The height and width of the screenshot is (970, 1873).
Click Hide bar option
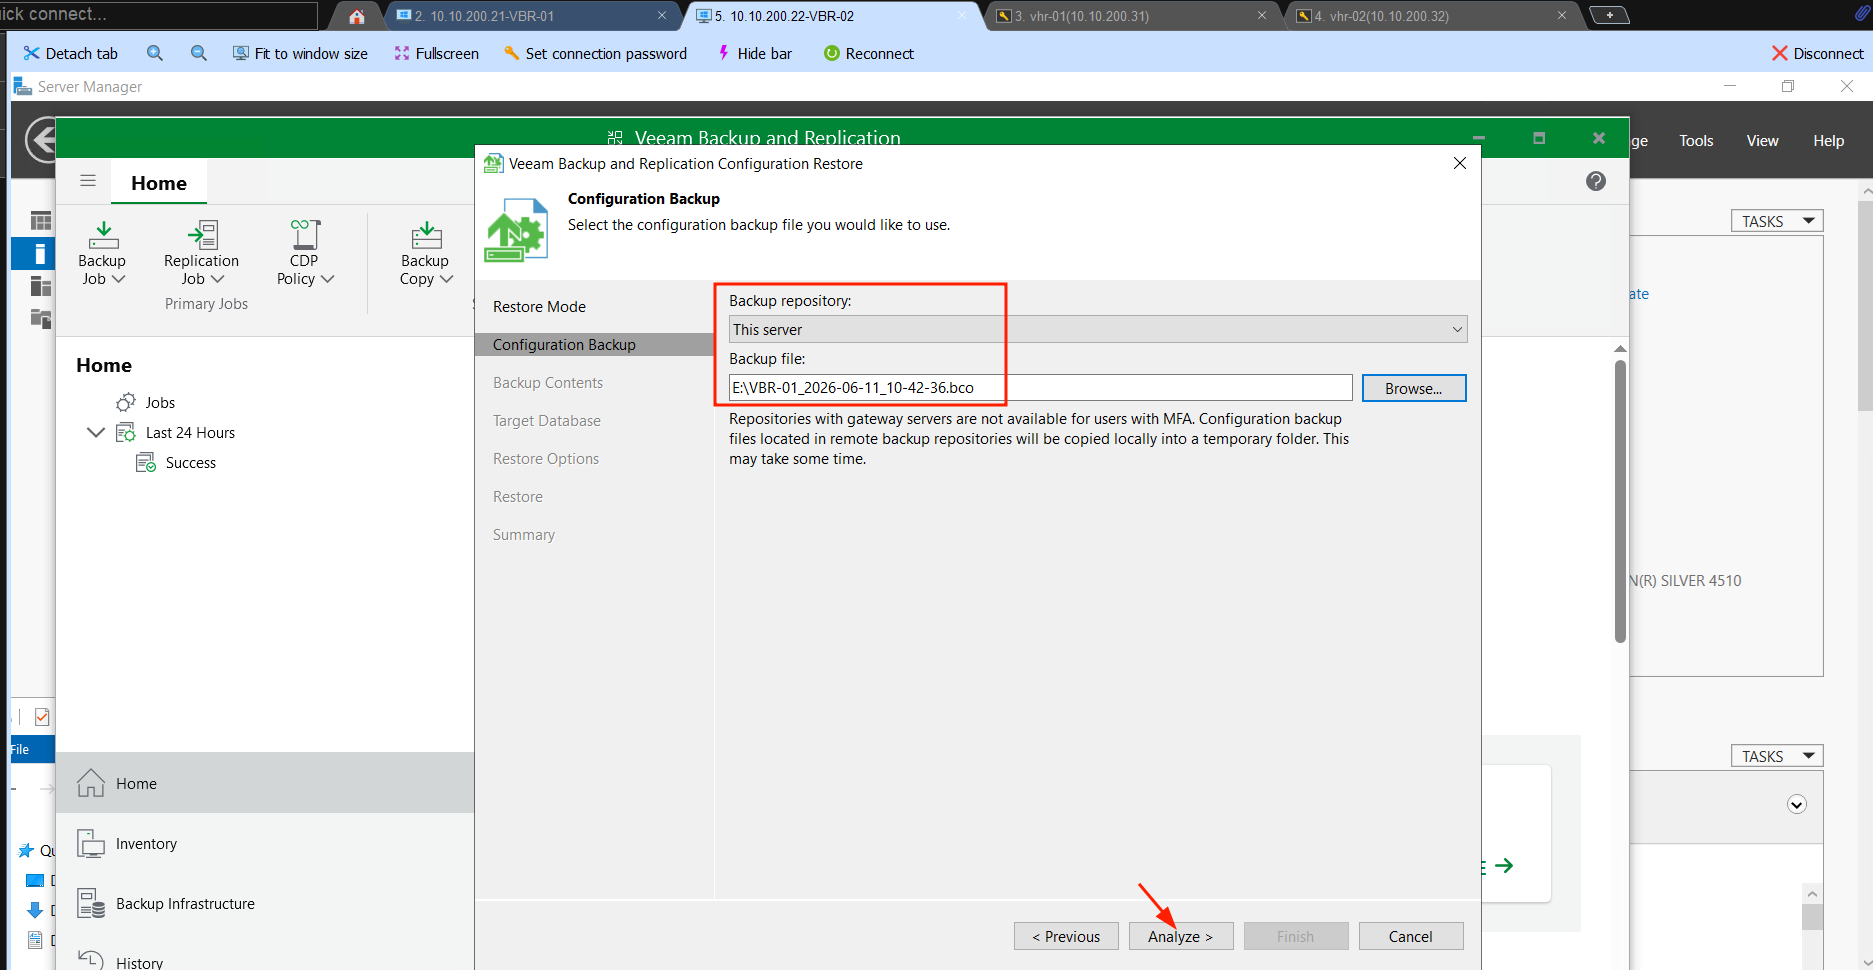click(x=754, y=53)
